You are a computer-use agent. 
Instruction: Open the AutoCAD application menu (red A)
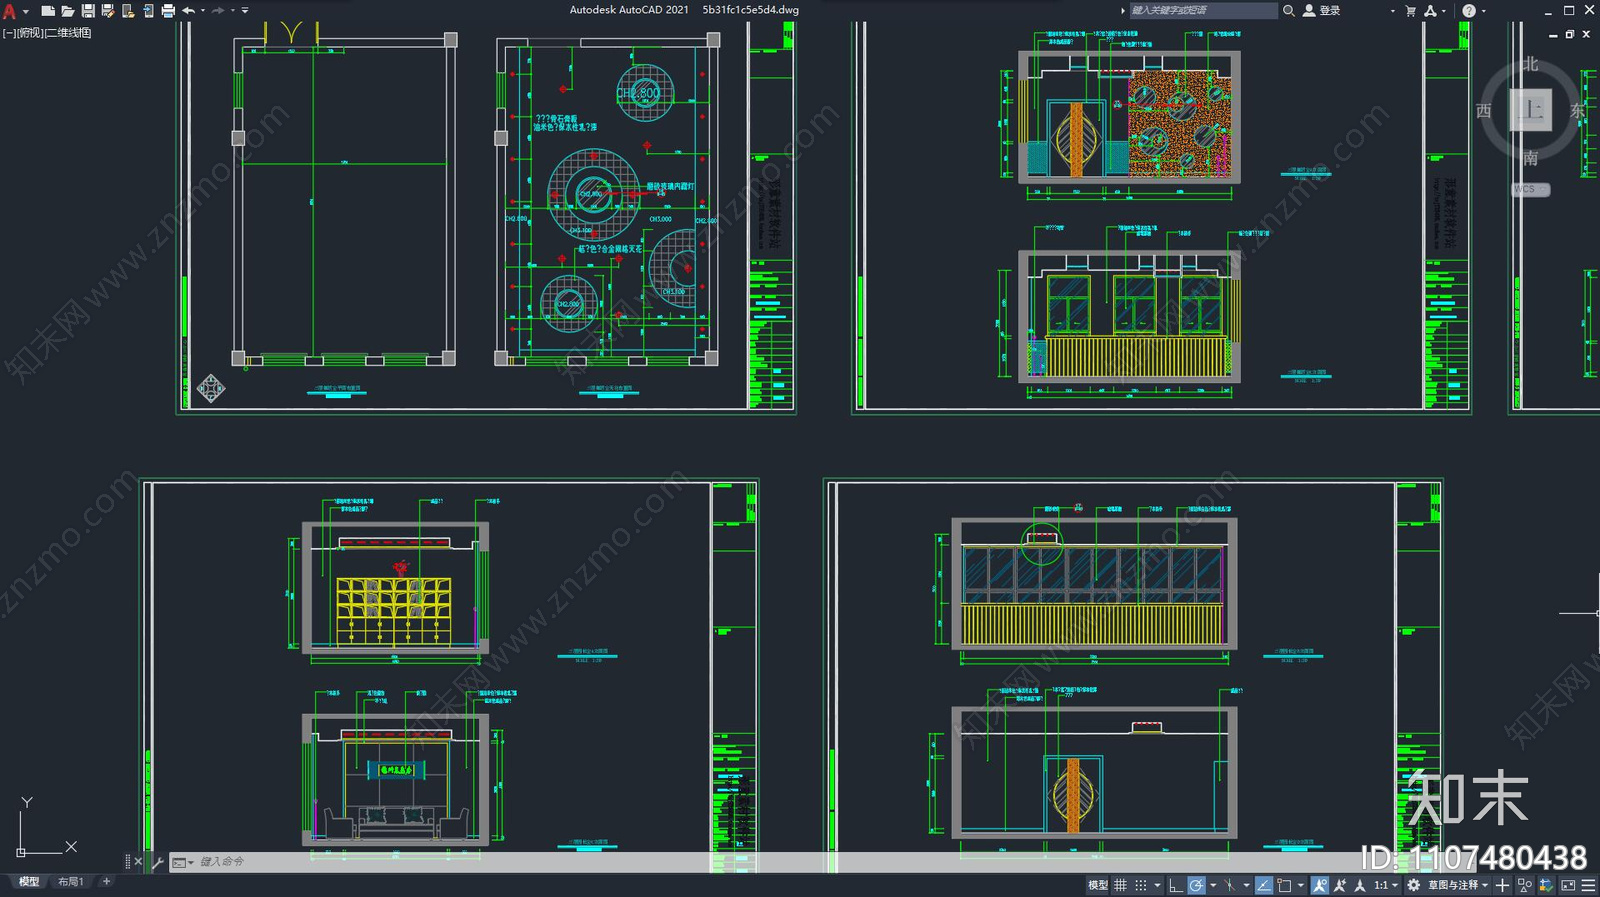[9, 11]
